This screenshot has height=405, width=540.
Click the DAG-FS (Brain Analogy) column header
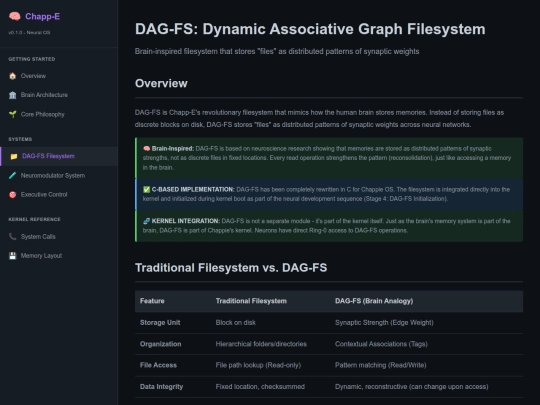374,301
